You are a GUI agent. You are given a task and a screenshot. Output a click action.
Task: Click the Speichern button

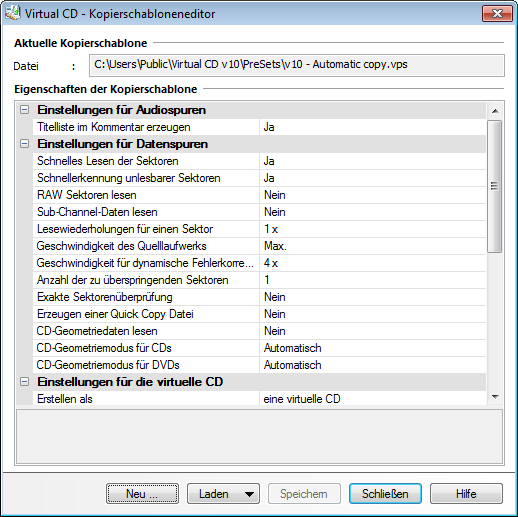click(304, 494)
